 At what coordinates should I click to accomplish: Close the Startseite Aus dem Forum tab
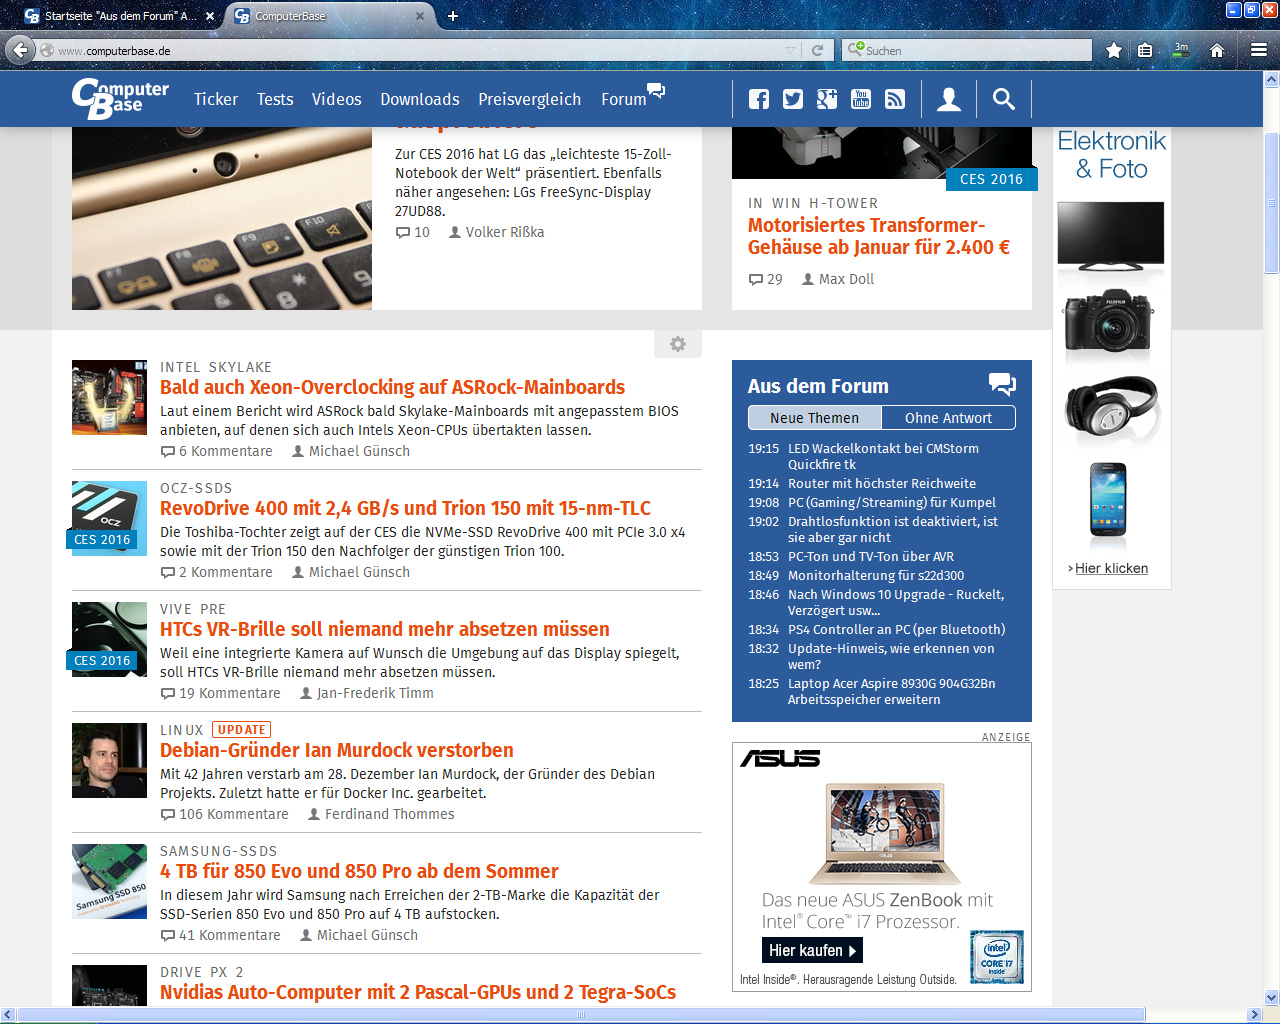(x=209, y=16)
